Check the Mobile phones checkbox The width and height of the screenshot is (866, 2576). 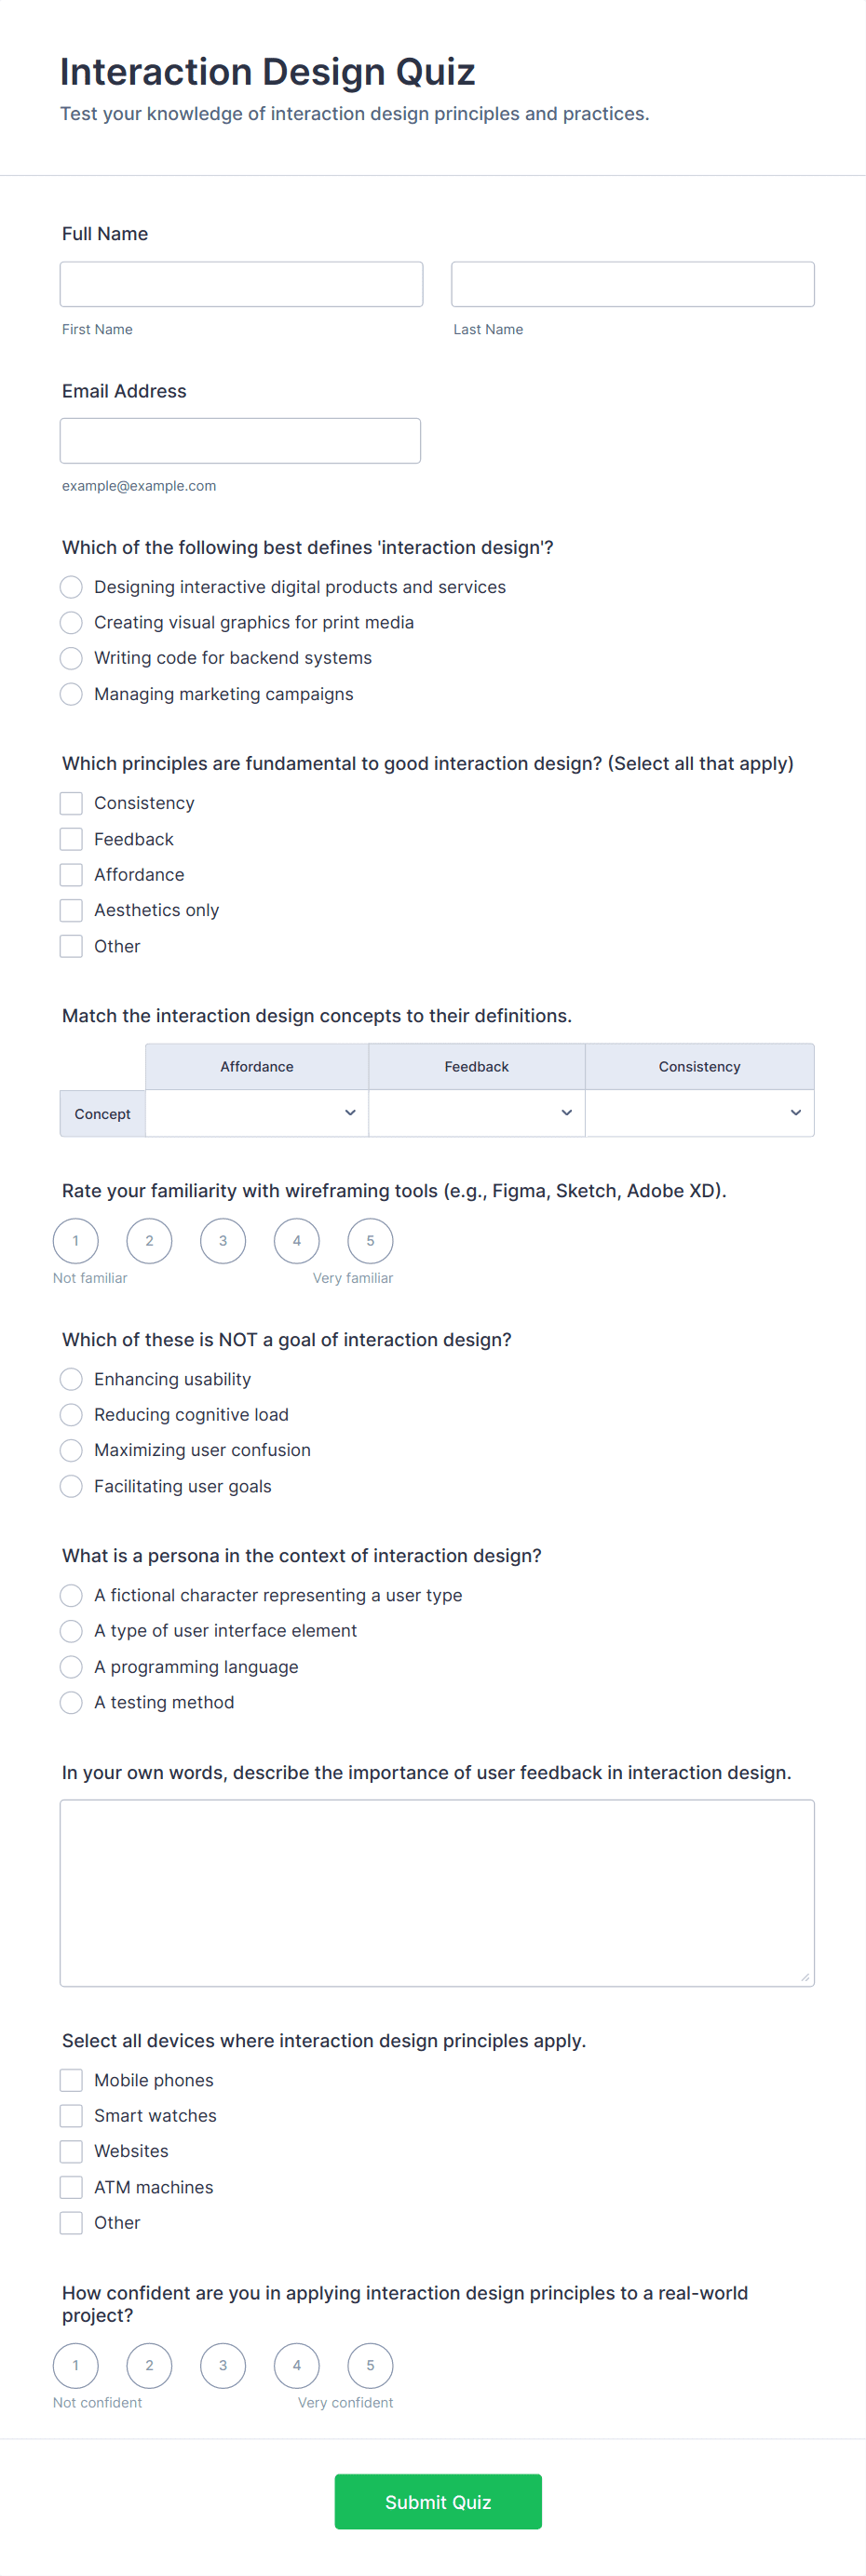[71, 2080]
